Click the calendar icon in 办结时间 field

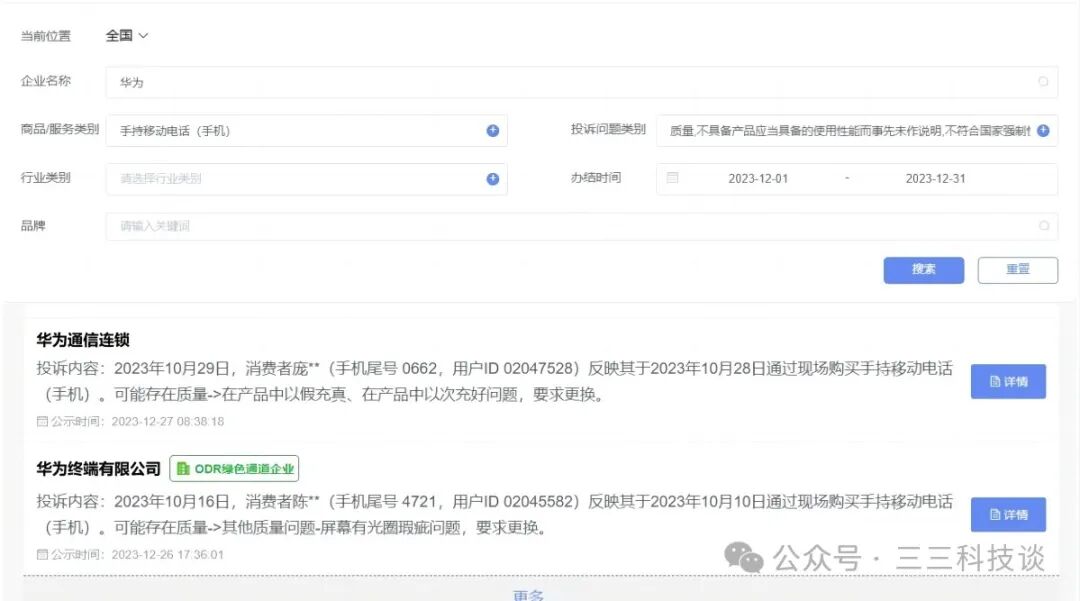[x=672, y=178]
